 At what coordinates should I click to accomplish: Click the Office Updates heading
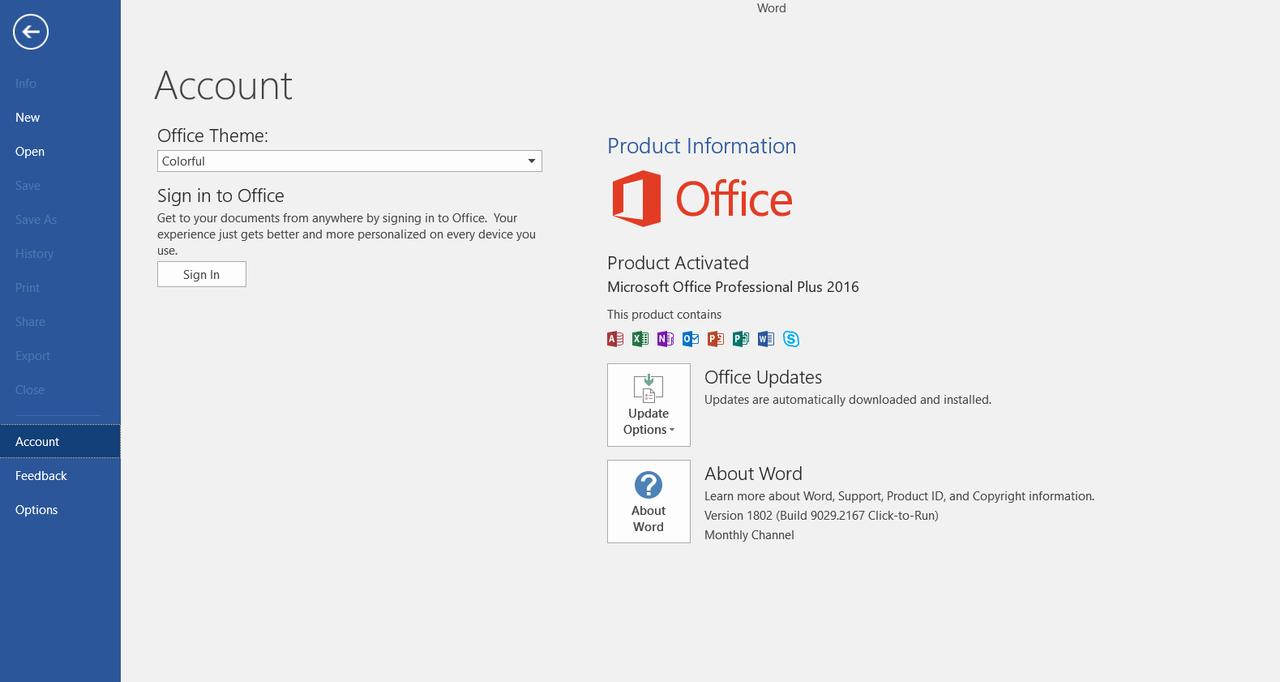coord(763,377)
